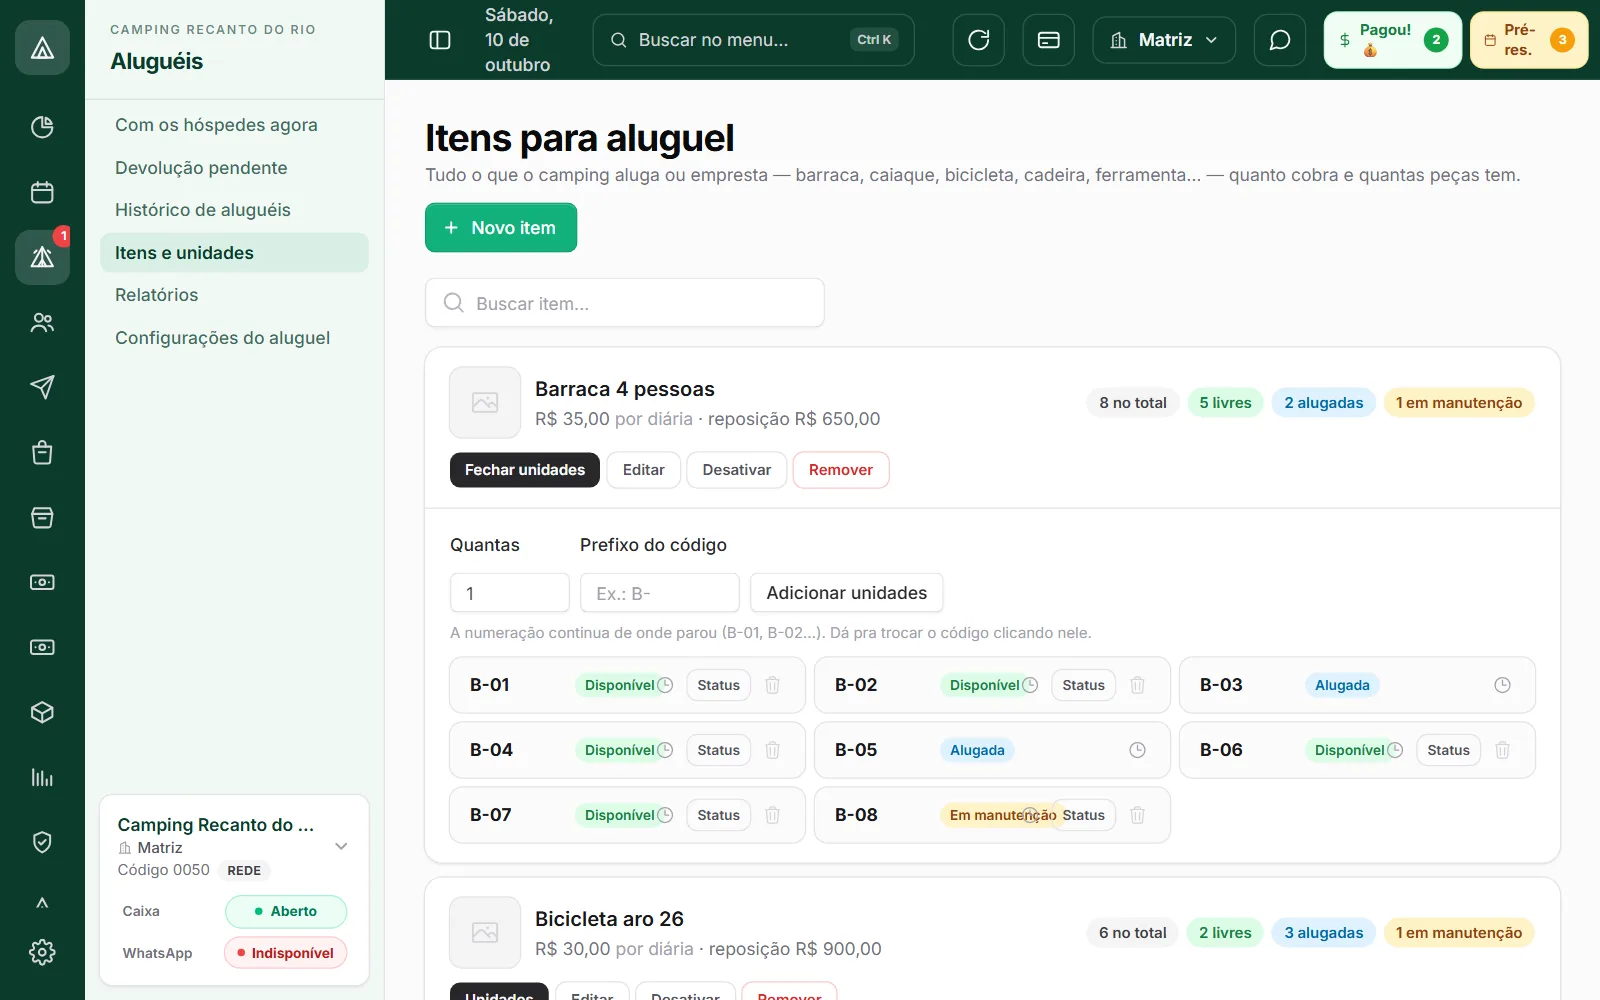Image resolution: width=1600 pixels, height=1000 pixels.
Task: Click the card icon in the header
Action: tap(1049, 40)
